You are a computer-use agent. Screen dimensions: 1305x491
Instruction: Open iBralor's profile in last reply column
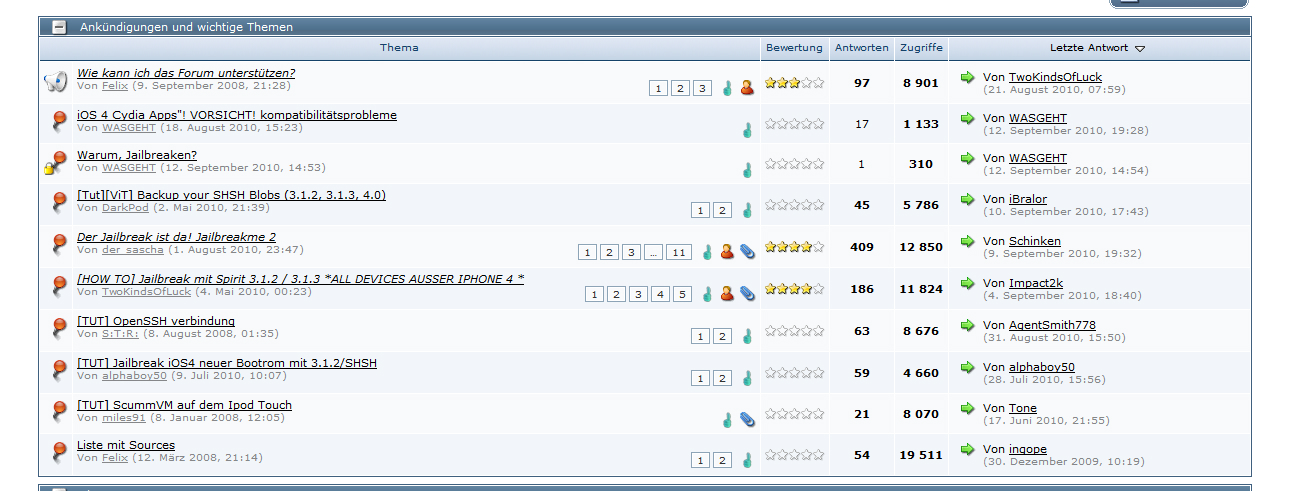point(1027,199)
